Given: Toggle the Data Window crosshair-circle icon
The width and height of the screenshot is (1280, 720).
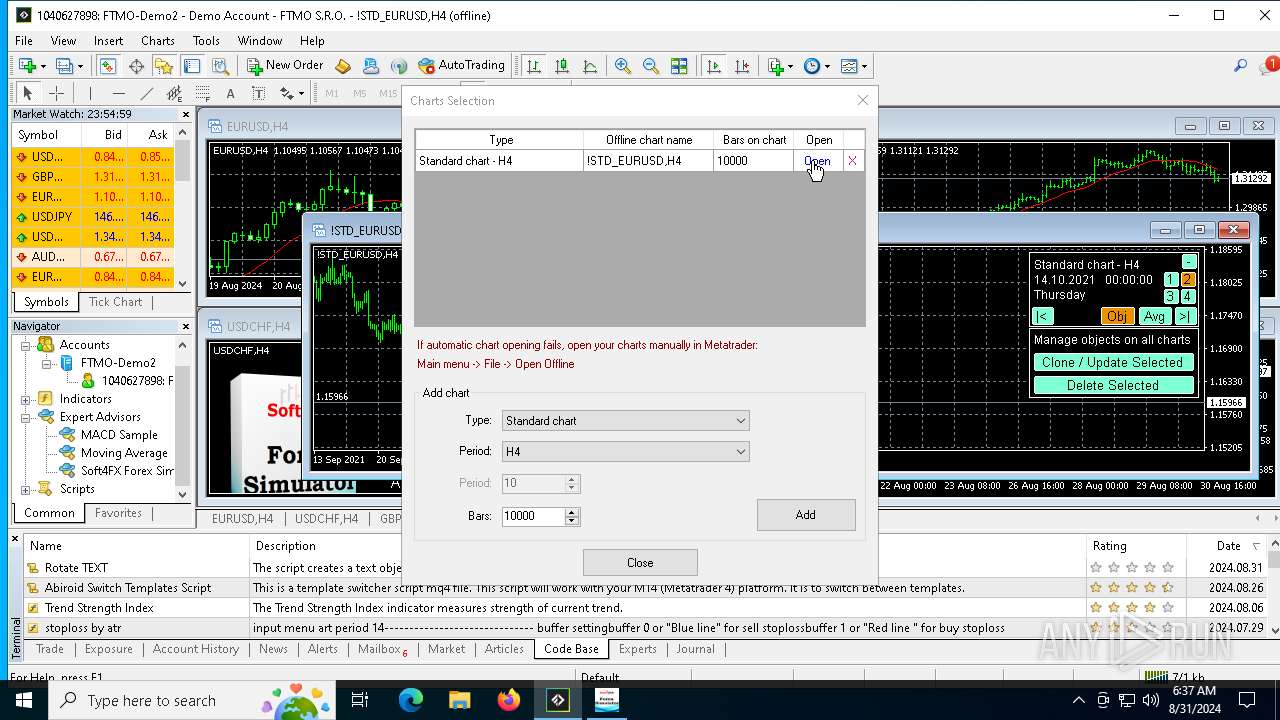Looking at the screenshot, I should [136, 66].
